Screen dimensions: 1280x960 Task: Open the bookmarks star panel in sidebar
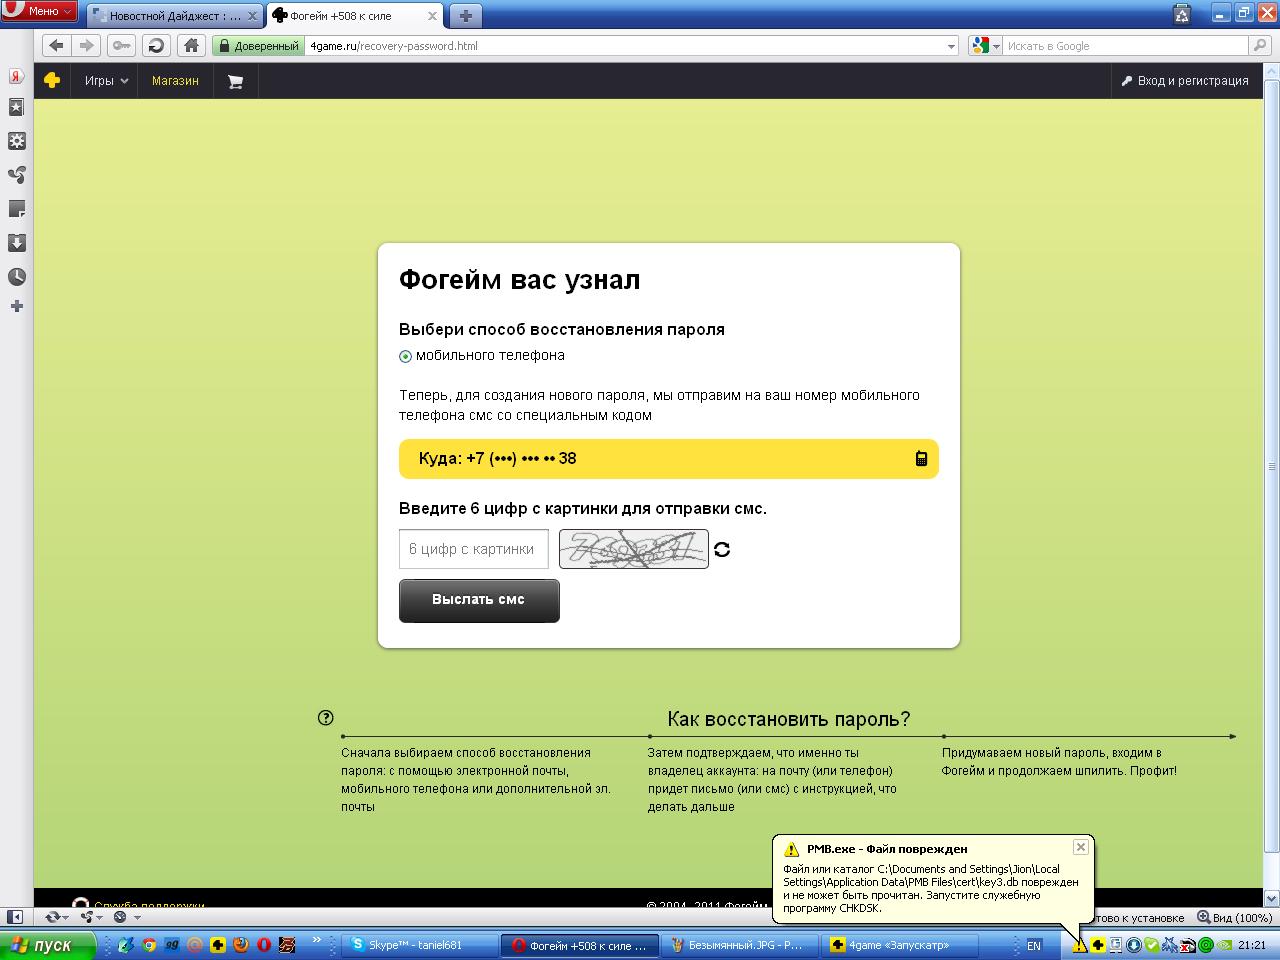(16, 107)
